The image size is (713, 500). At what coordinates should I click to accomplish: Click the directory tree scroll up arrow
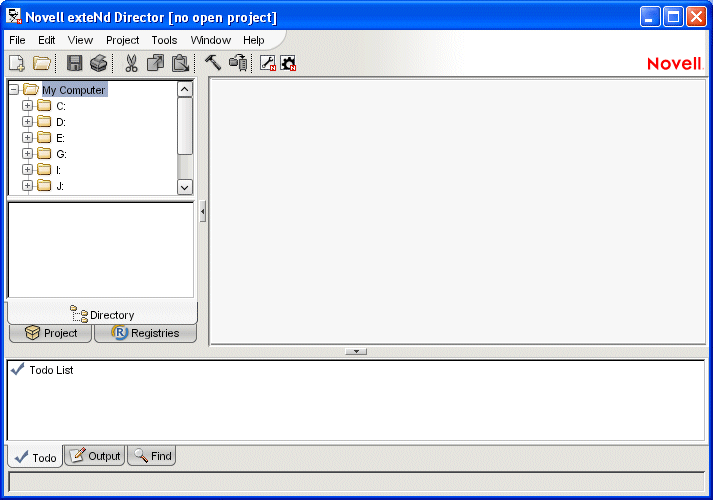coord(185,89)
